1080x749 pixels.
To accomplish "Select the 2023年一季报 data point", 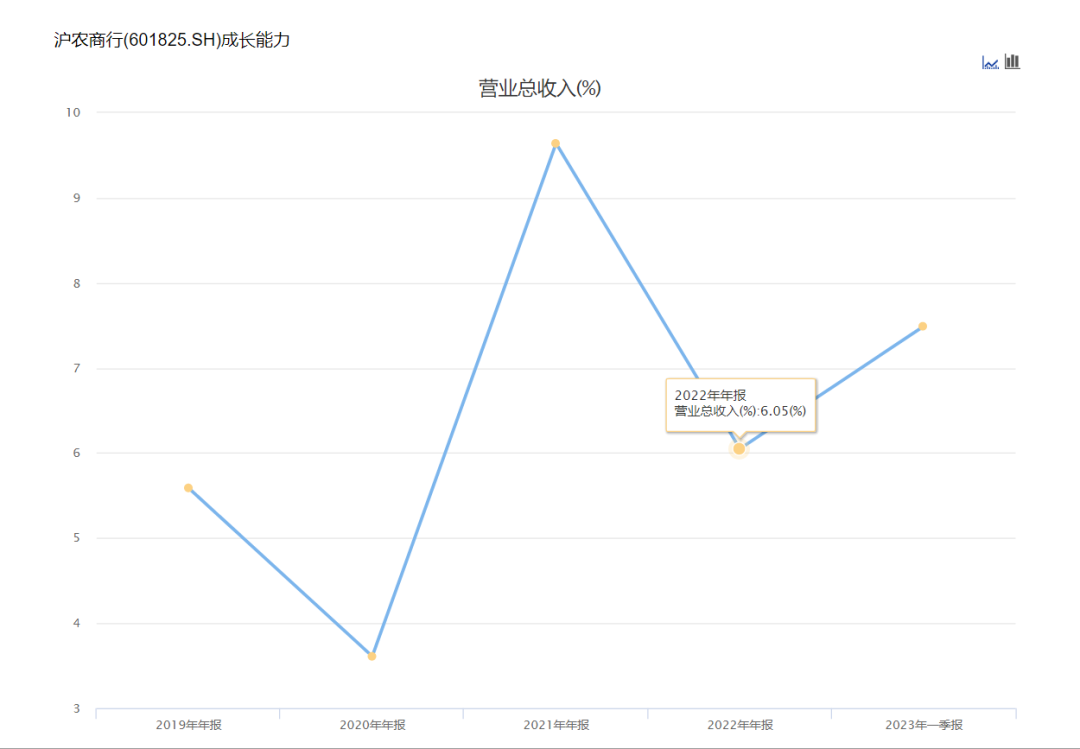I will point(923,326).
